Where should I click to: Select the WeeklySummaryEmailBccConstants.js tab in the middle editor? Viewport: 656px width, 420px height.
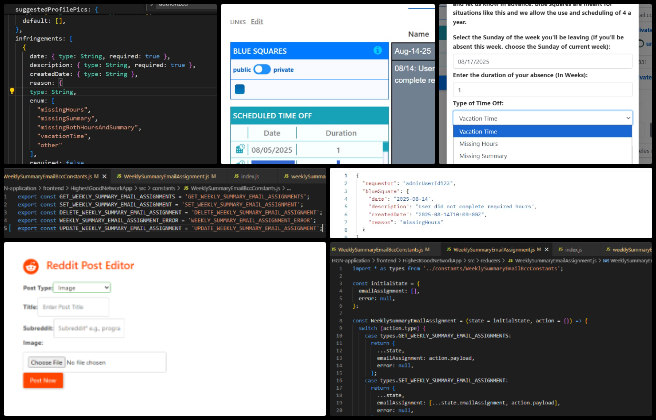tap(50, 177)
